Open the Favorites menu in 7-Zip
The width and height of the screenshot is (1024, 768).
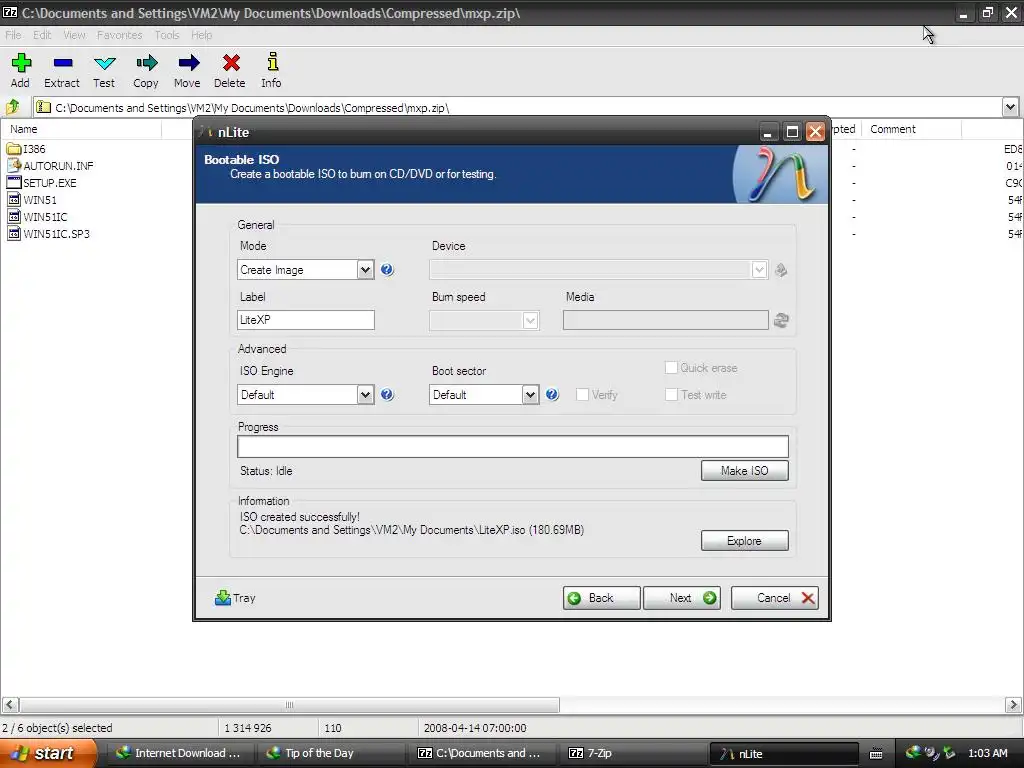point(120,35)
